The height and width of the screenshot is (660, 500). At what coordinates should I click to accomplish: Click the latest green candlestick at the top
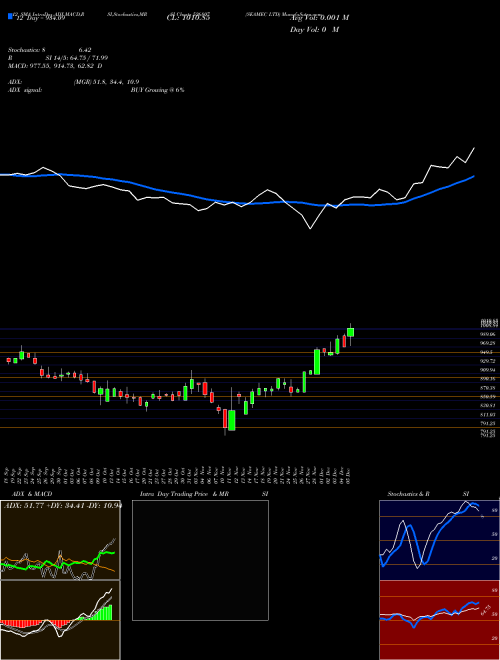click(x=350, y=332)
